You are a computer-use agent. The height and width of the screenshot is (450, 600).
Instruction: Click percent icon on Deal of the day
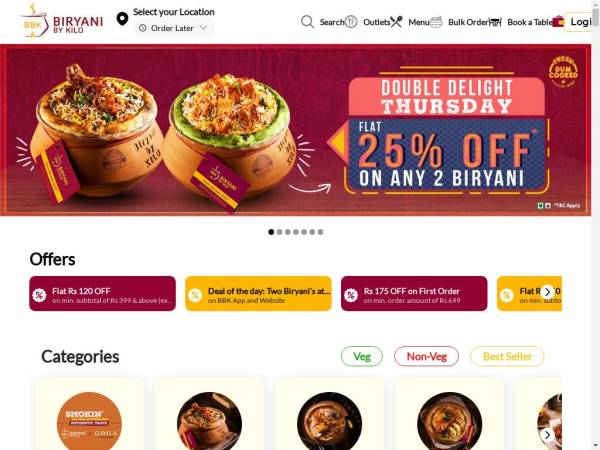point(195,295)
